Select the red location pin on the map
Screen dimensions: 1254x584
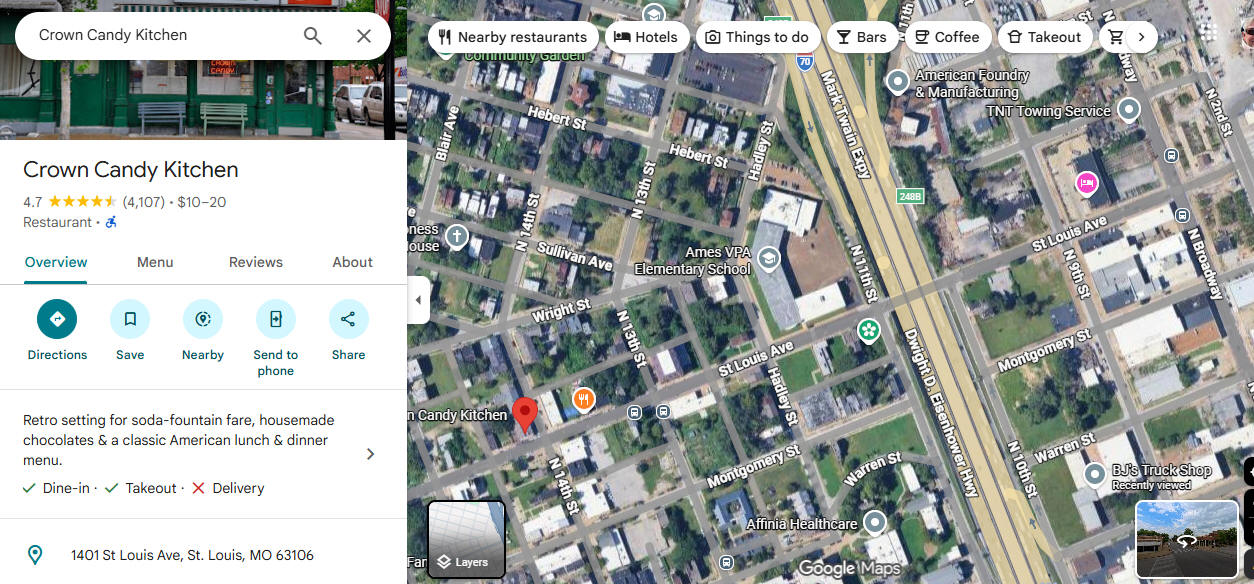pyautogui.click(x=525, y=414)
